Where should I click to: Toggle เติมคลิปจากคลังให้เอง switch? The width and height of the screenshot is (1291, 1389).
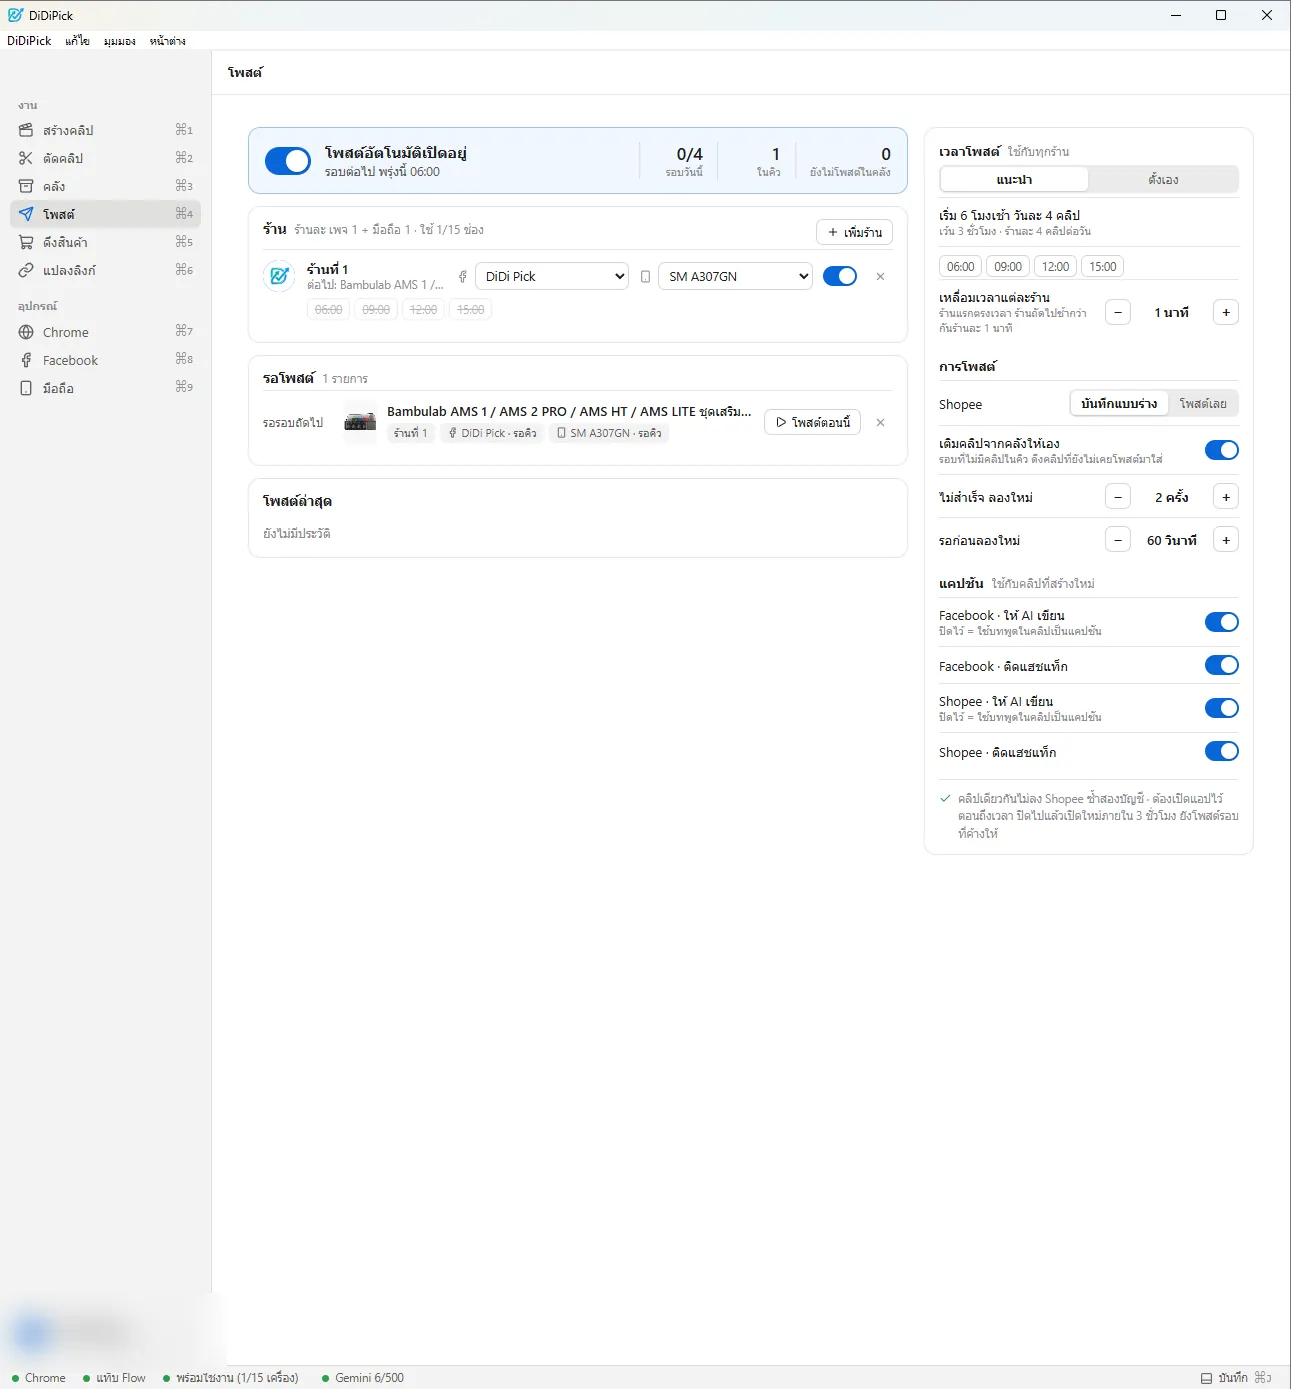click(1222, 450)
